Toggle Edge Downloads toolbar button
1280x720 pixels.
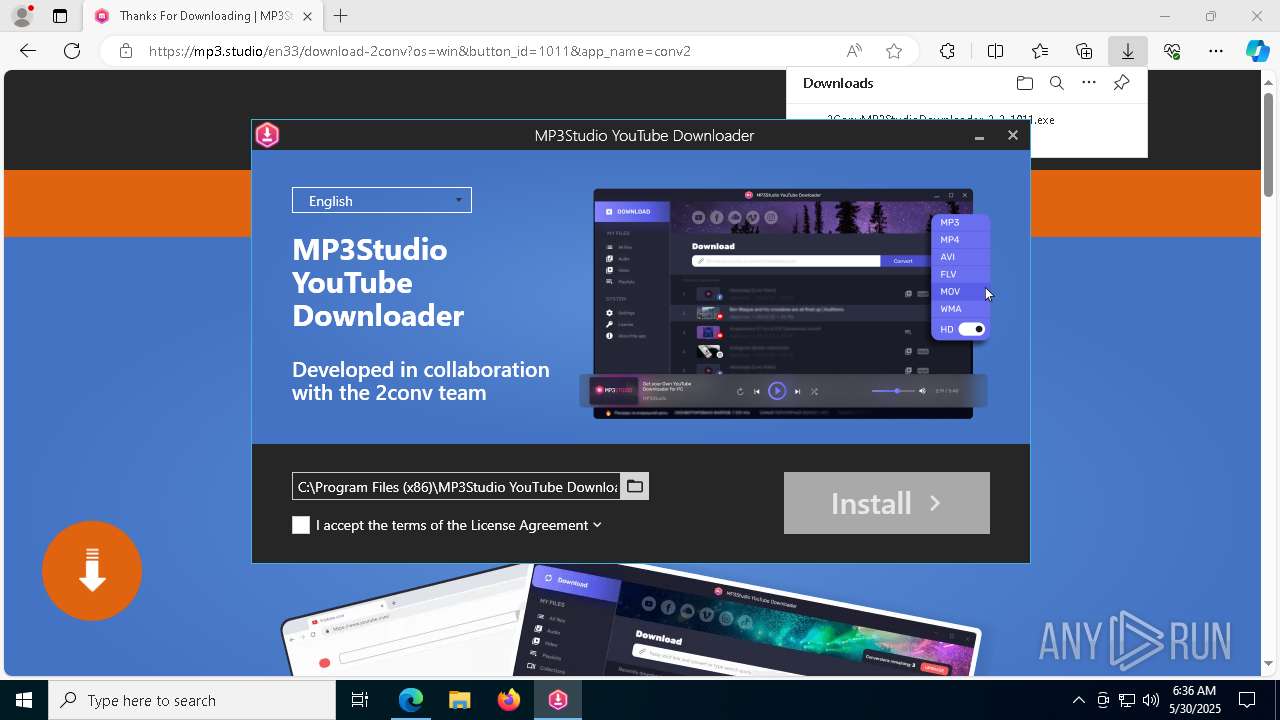[x=1128, y=51]
